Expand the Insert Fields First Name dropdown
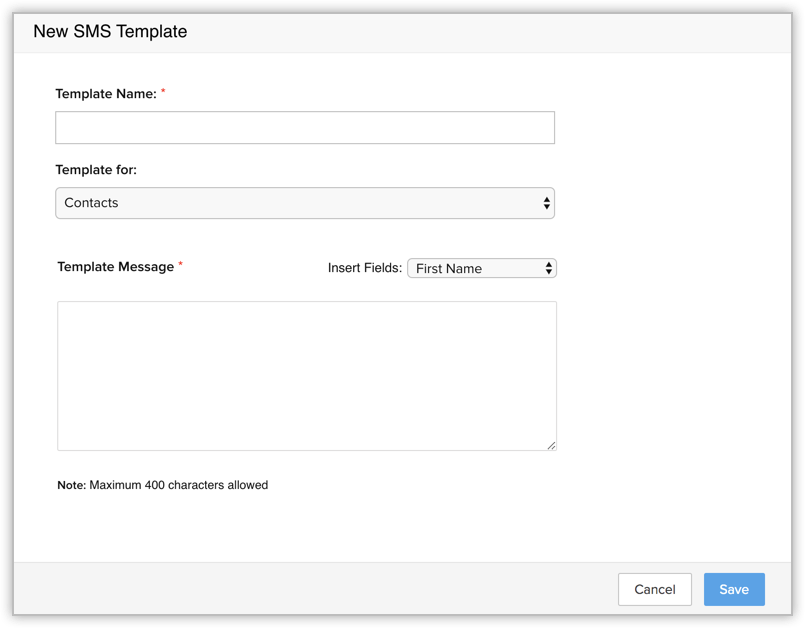Image resolution: width=805 pixels, height=628 pixels. click(481, 268)
